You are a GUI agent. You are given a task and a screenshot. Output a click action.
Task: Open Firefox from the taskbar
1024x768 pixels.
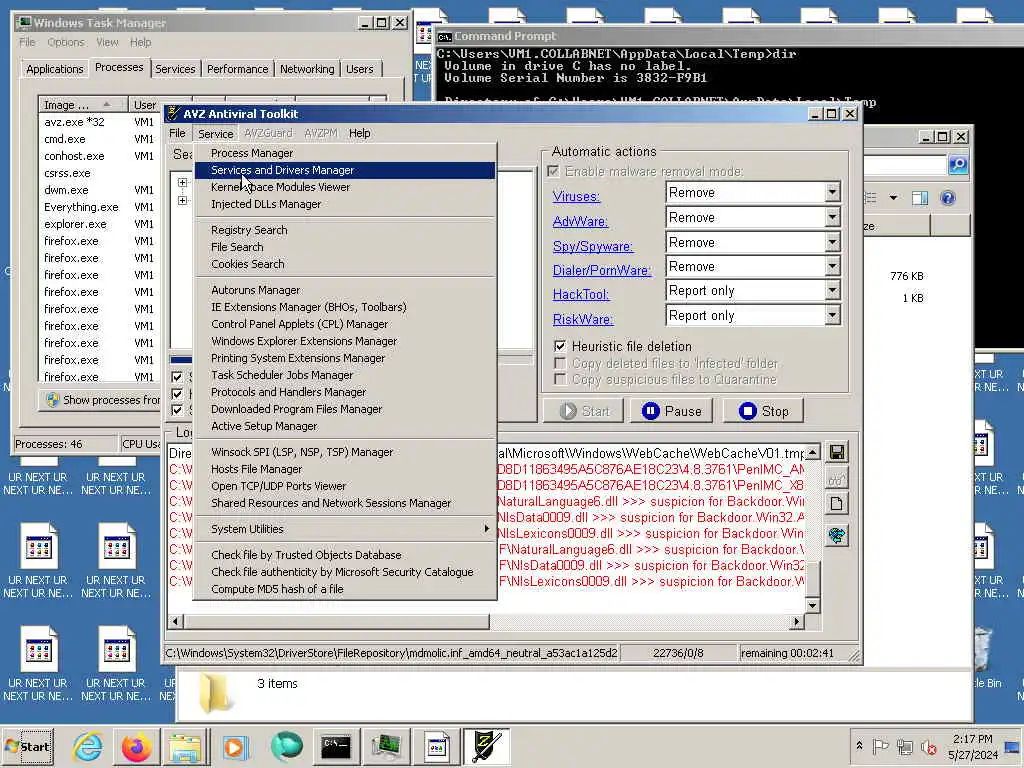(x=136, y=746)
